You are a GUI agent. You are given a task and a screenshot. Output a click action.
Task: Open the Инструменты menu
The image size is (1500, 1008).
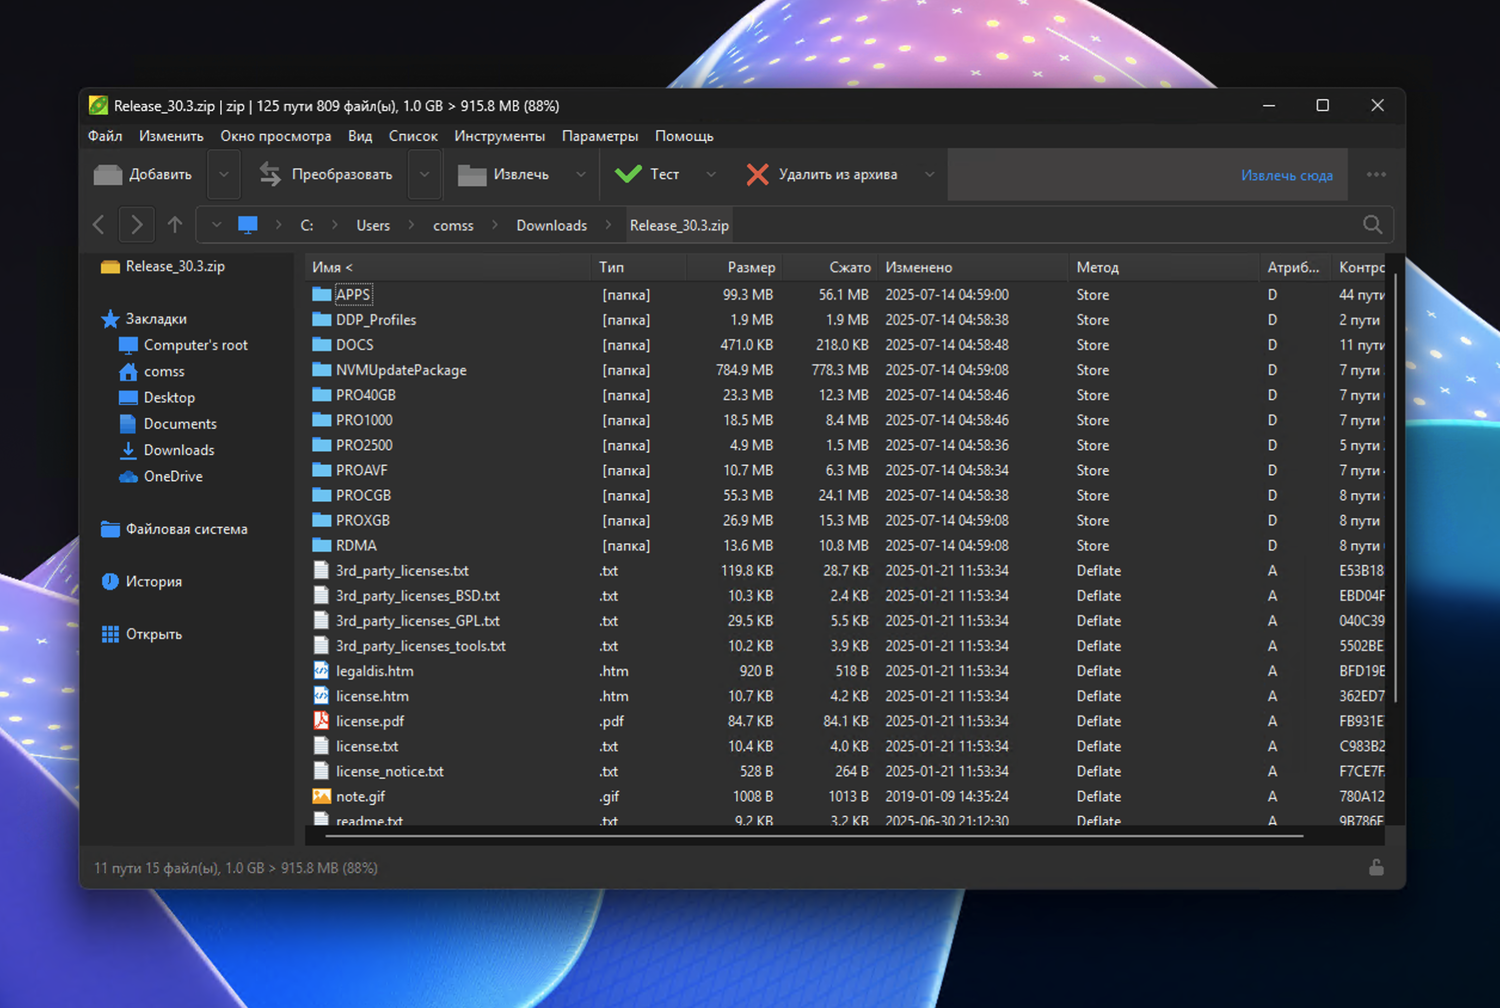point(499,136)
